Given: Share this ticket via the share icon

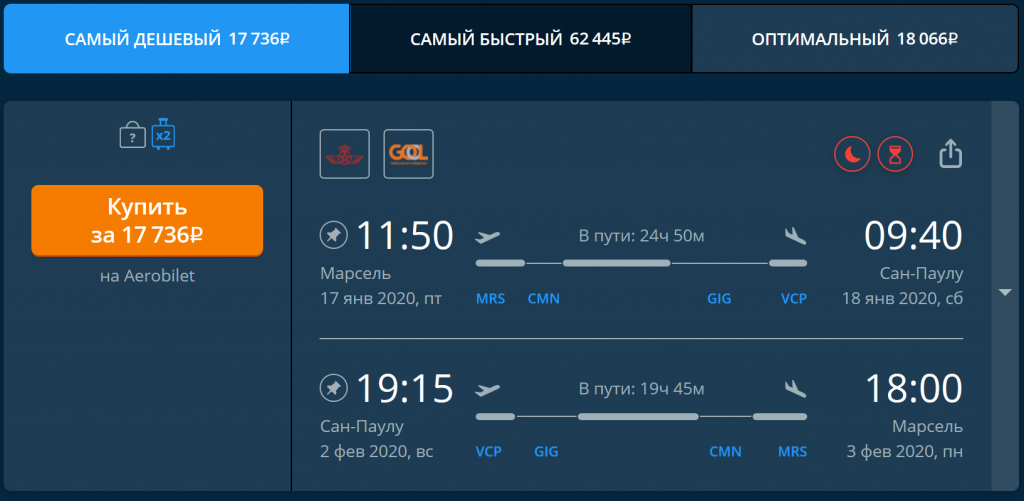Looking at the screenshot, I should pos(951,155).
